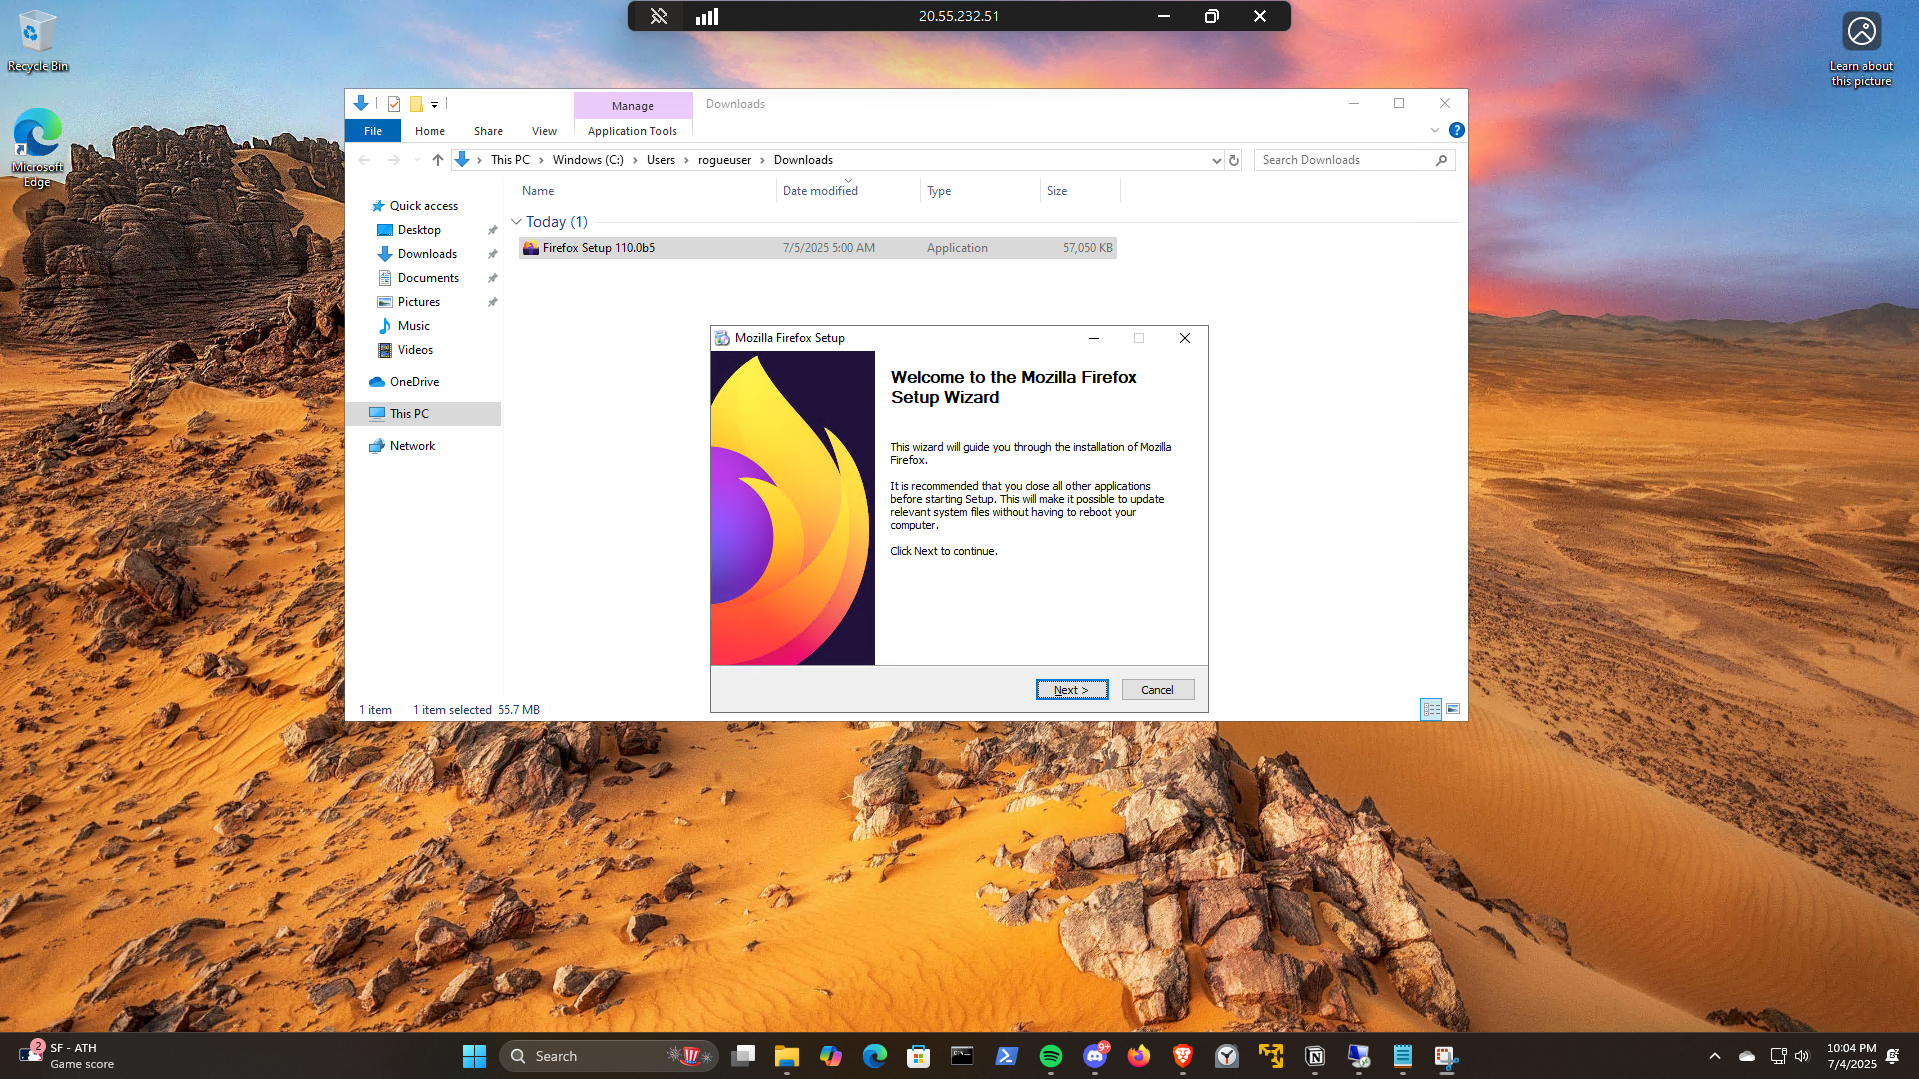The image size is (1919, 1079).
Task: Click the Properties icon in quick access toolbar
Action: (x=394, y=104)
